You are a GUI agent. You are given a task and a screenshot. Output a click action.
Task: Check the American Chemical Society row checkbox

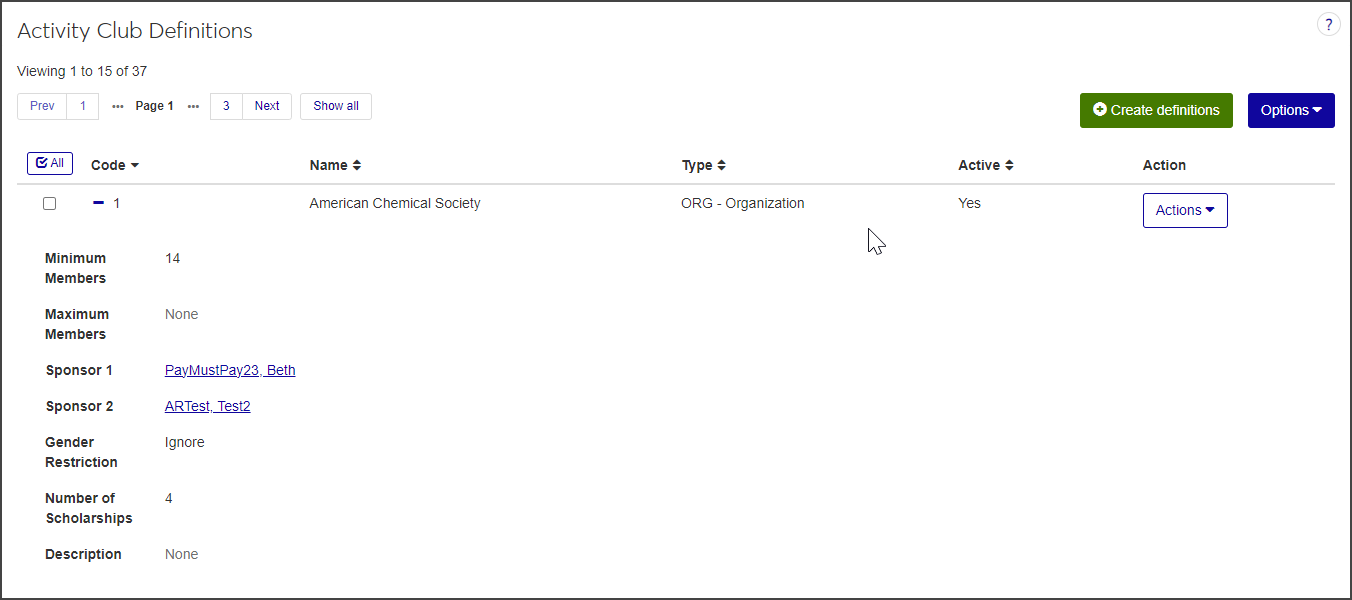pos(49,204)
